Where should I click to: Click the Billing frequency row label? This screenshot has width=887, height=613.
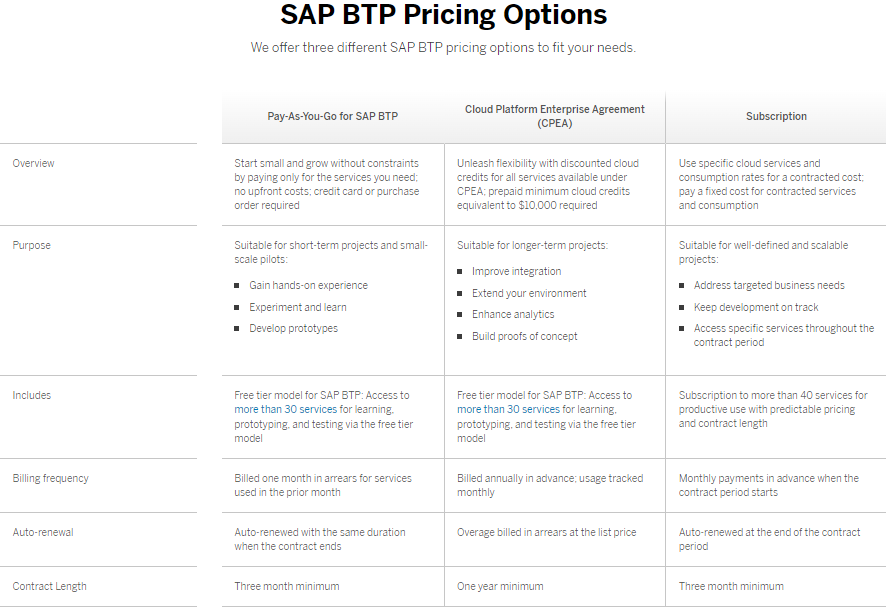(x=50, y=478)
